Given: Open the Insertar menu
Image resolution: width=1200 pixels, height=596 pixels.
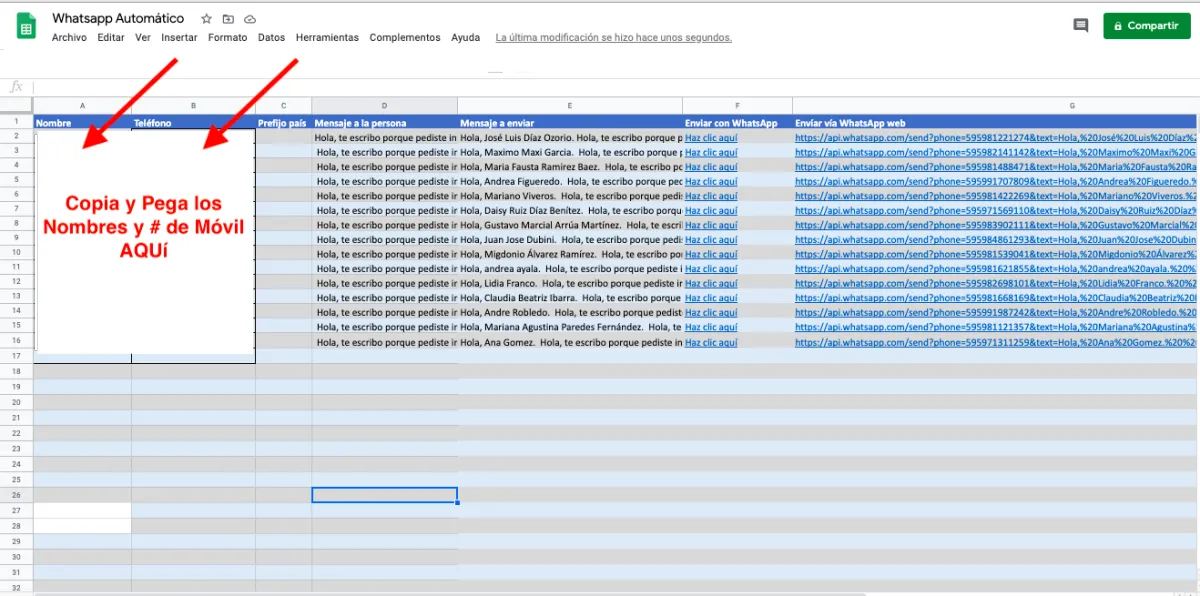Looking at the screenshot, I should tap(179, 38).
